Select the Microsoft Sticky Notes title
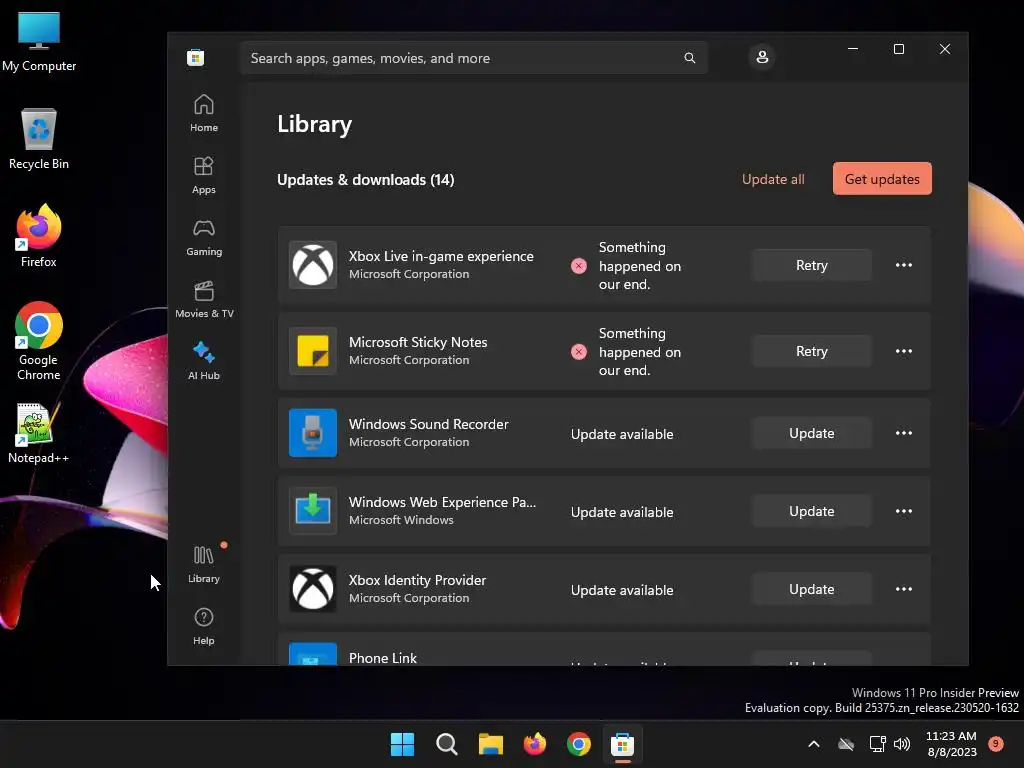 418,342
